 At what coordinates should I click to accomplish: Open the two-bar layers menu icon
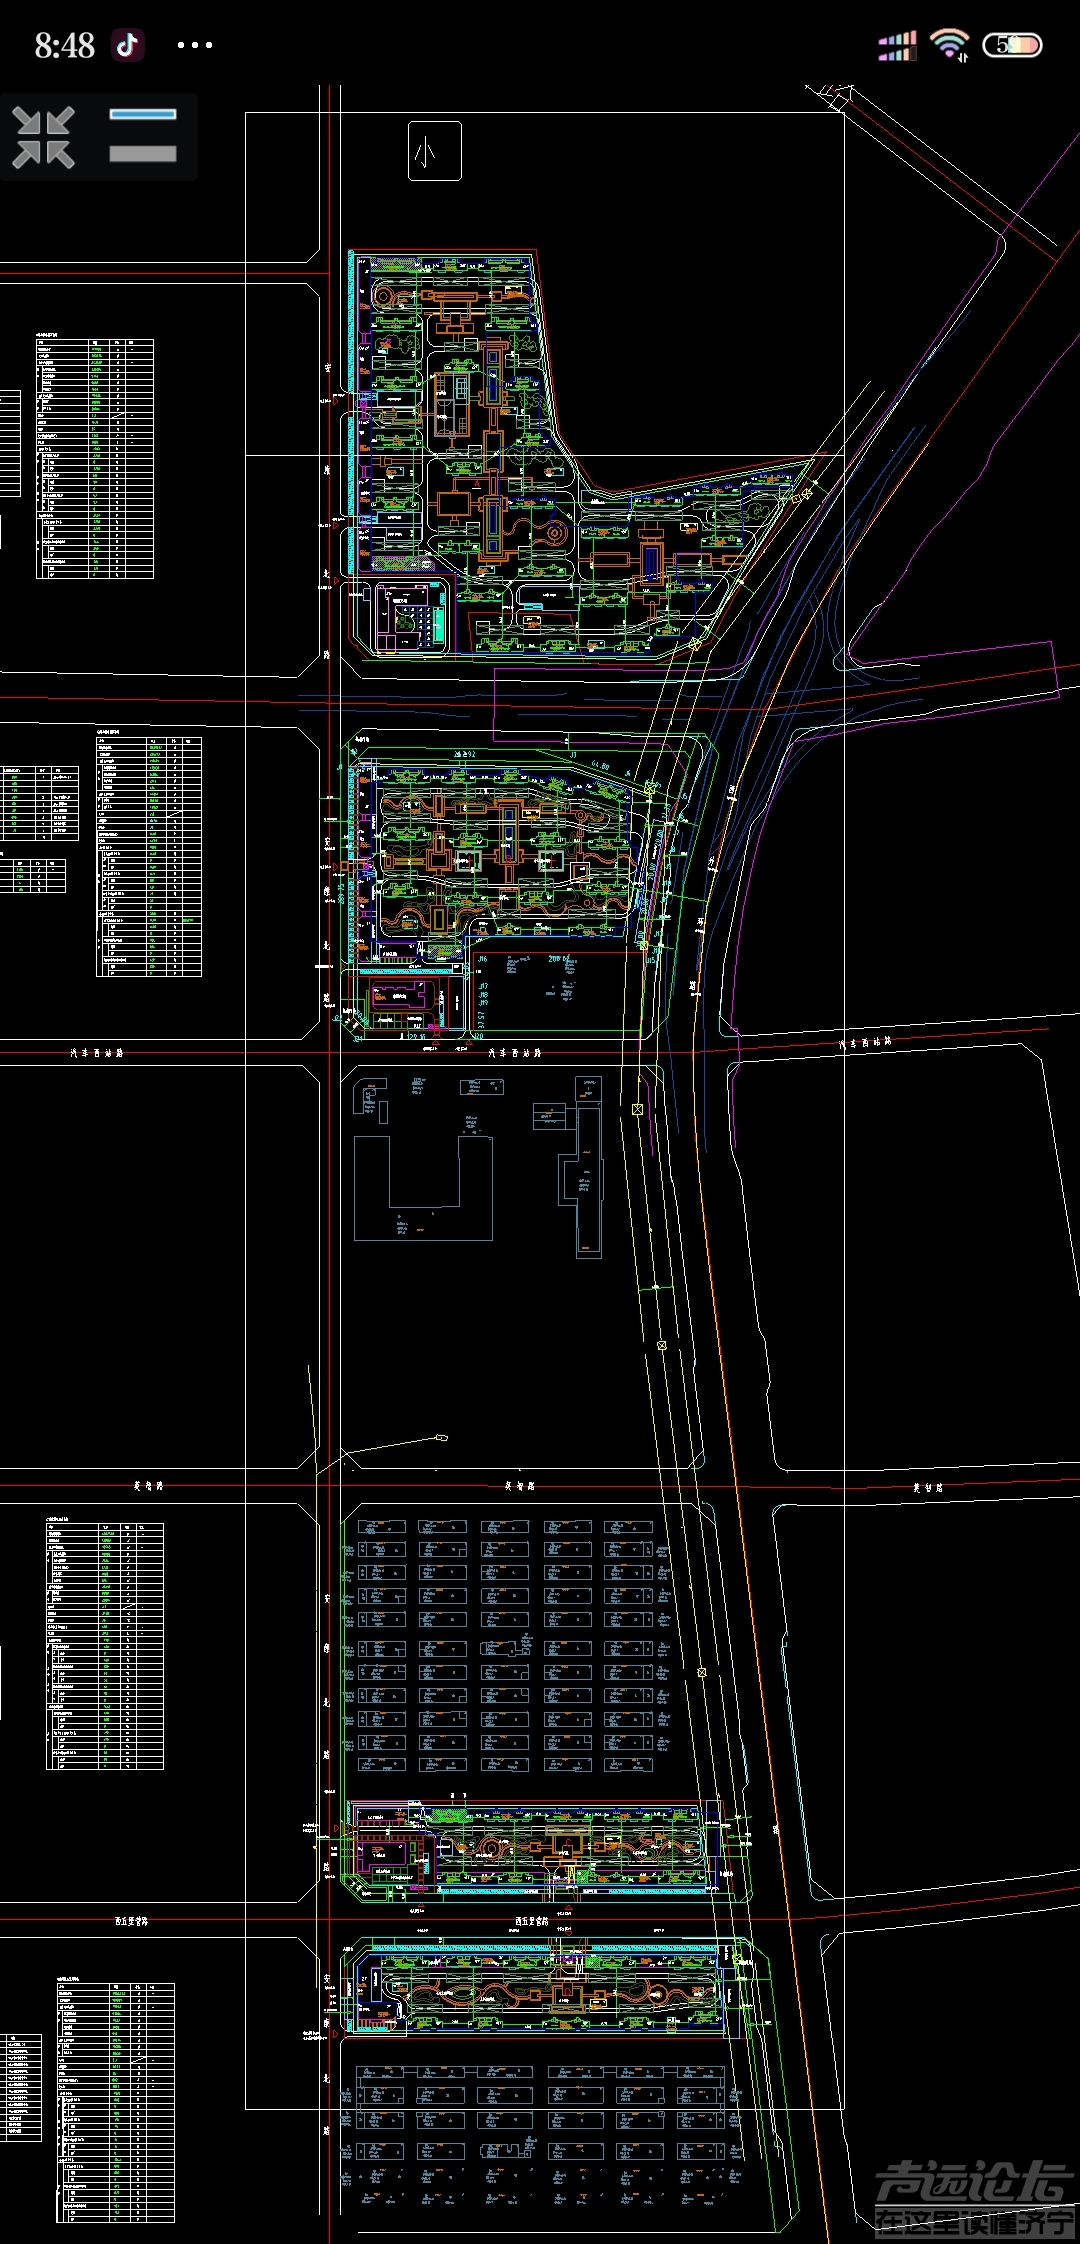pos(142,136)
